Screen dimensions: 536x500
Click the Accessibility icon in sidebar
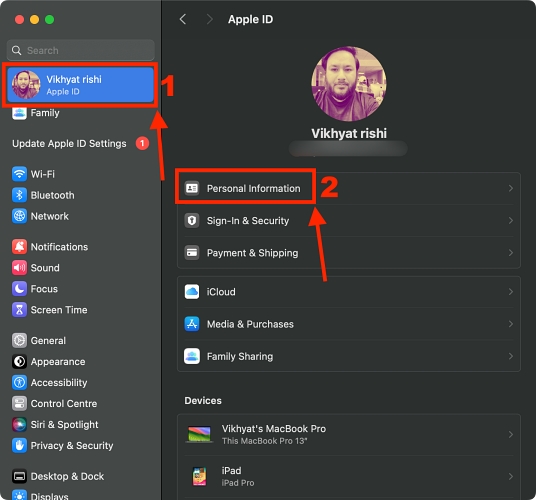pos(19,382)
